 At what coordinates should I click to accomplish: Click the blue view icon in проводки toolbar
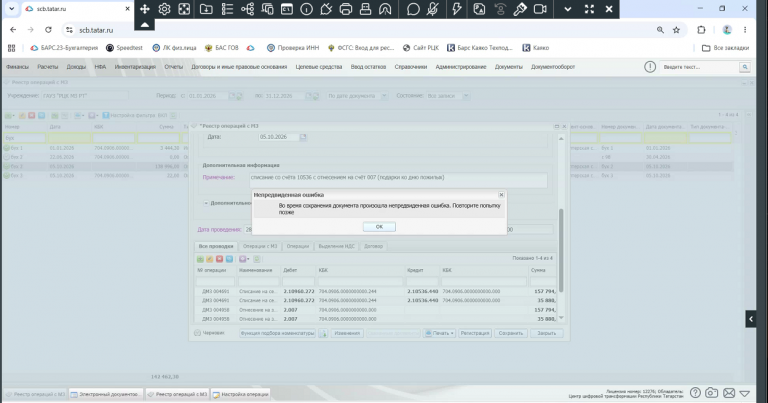click(229, 259)
